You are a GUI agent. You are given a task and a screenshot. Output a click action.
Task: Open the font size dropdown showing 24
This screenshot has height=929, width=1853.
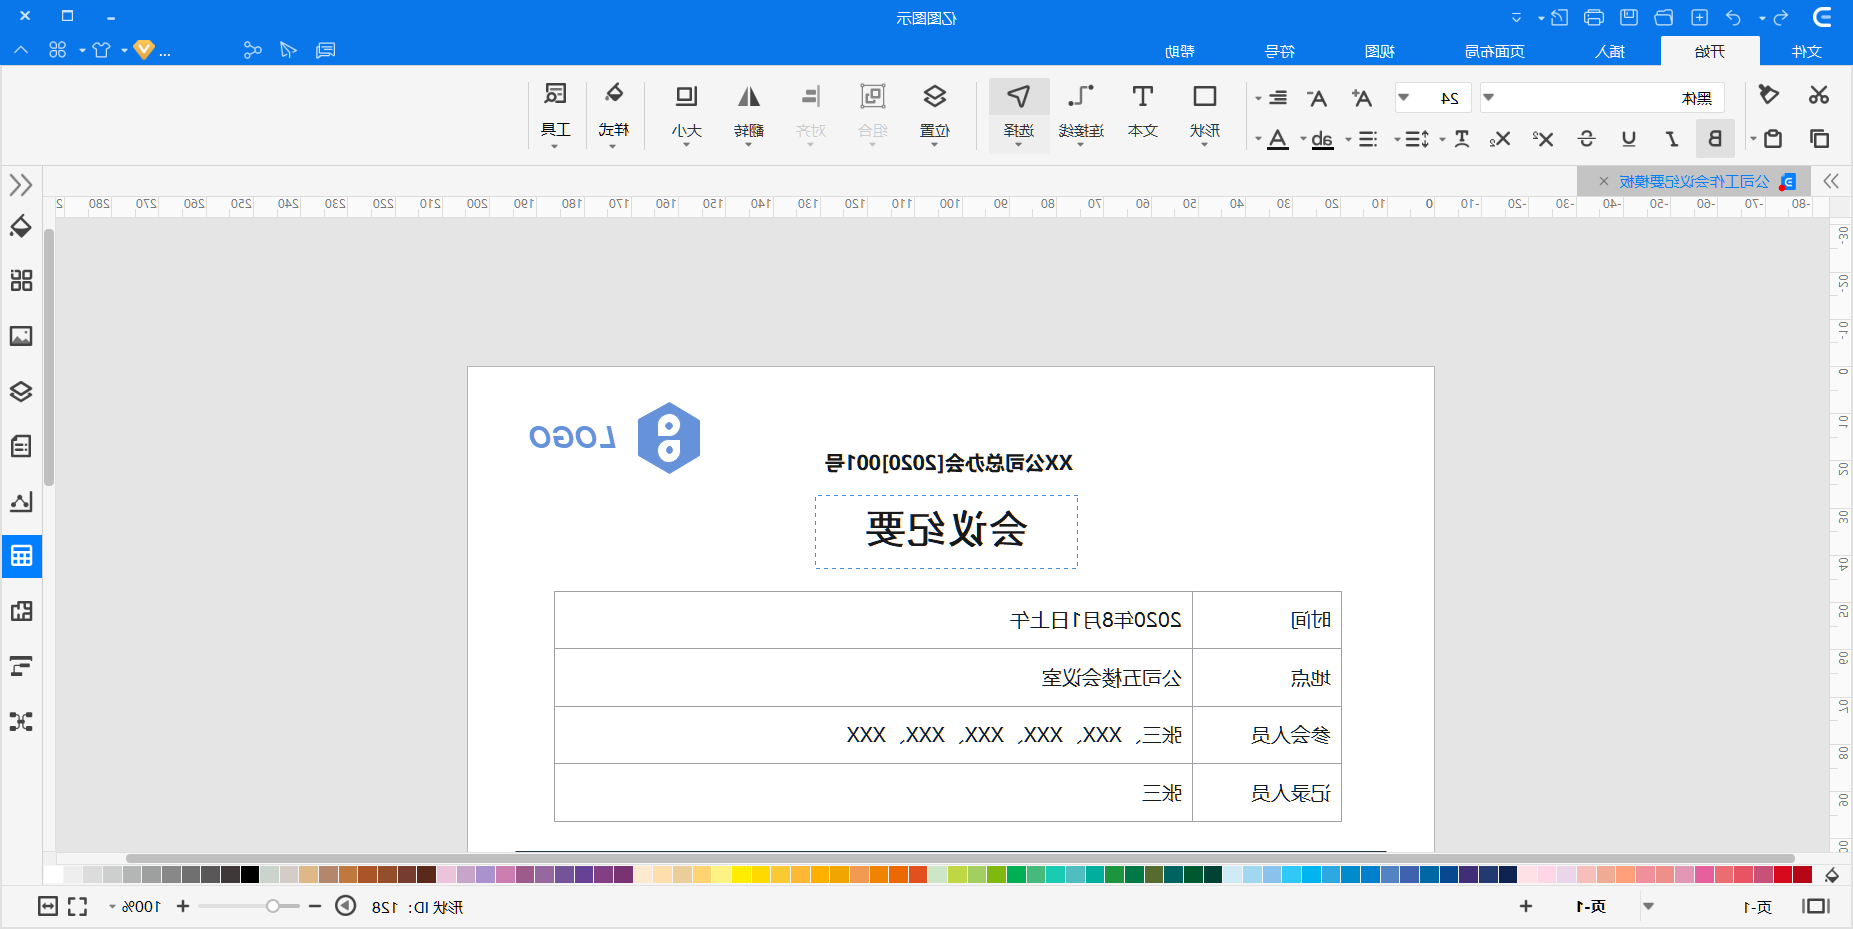click(x=1404, y=97)
